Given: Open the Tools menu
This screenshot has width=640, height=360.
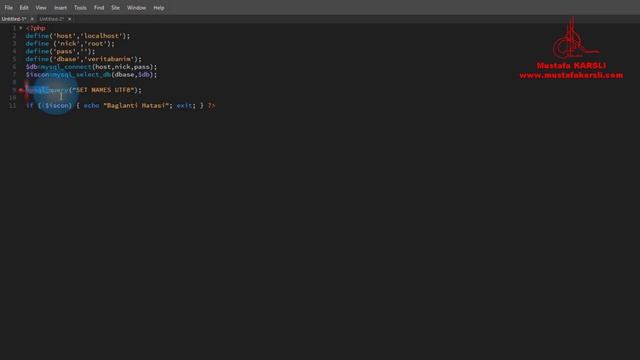Looking at the screenshot, I should point(80,8).
